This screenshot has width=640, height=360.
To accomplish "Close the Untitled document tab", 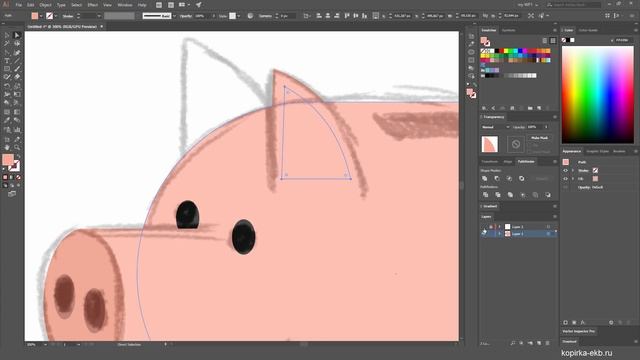I will tap(102, 27).
